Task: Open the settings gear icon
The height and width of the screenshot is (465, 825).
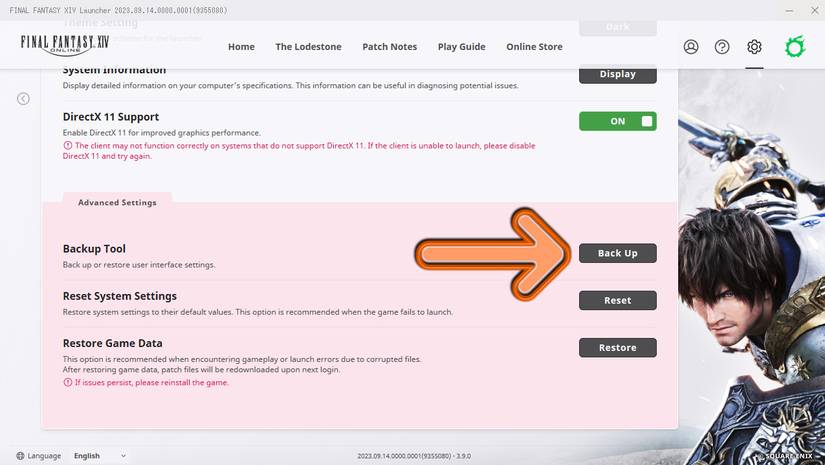Action: pos(754,47)
